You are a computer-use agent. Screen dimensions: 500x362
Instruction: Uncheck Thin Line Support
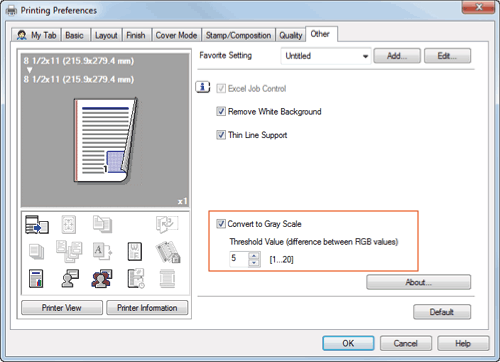click(x=221, y=135)
